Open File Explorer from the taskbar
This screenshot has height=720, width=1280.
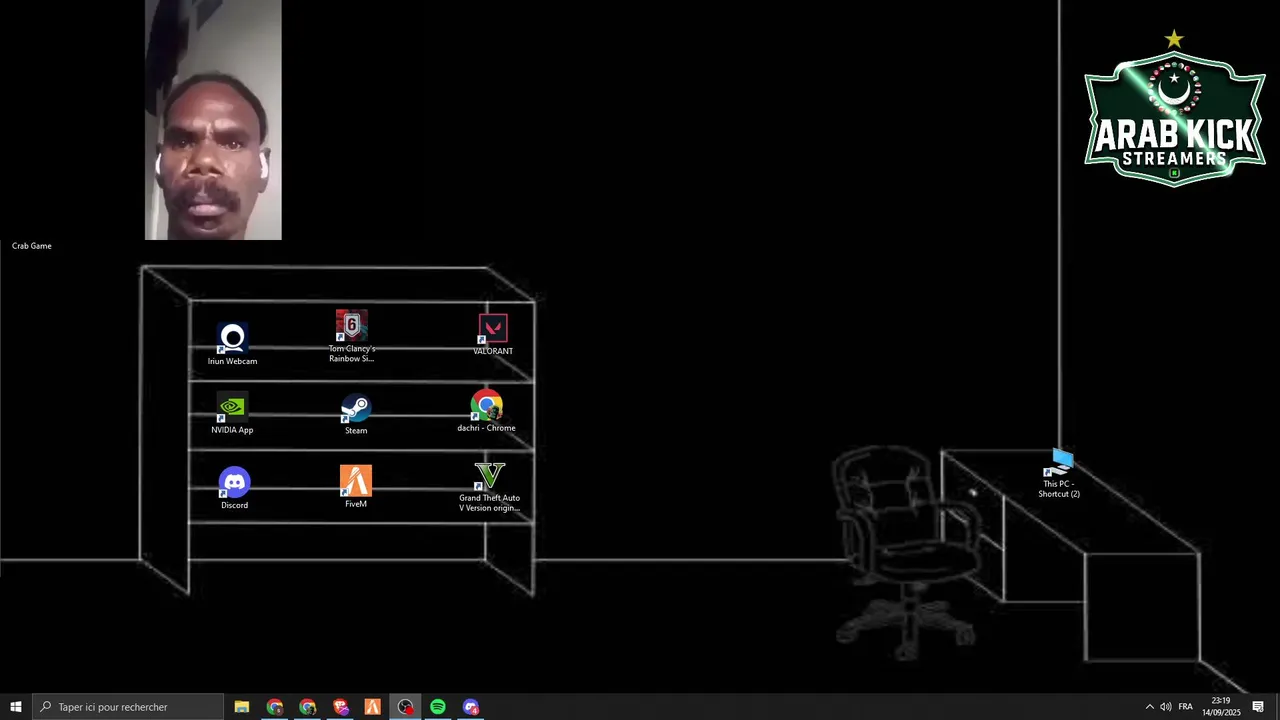click(x=242, y=707)
